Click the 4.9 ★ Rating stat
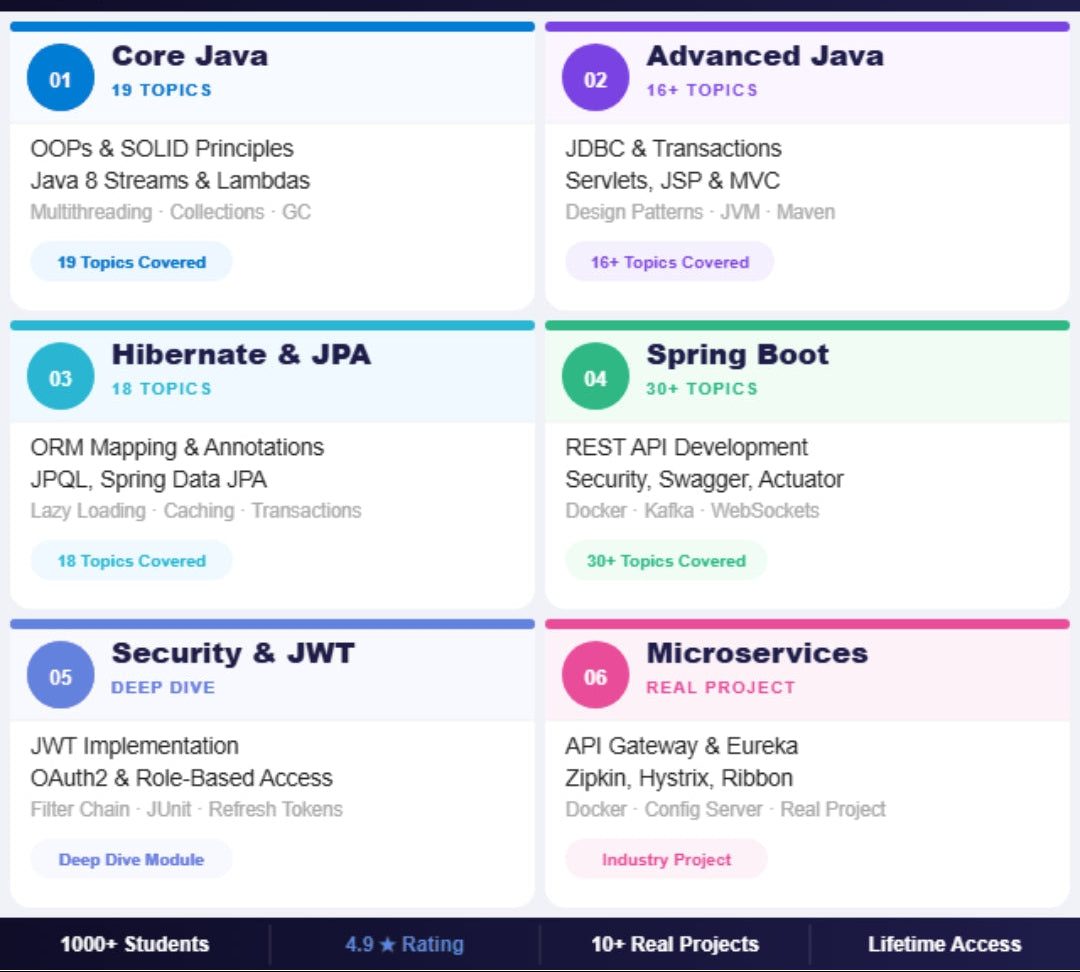The height and width of the screenshot is (972, 1080). [405, 944]
